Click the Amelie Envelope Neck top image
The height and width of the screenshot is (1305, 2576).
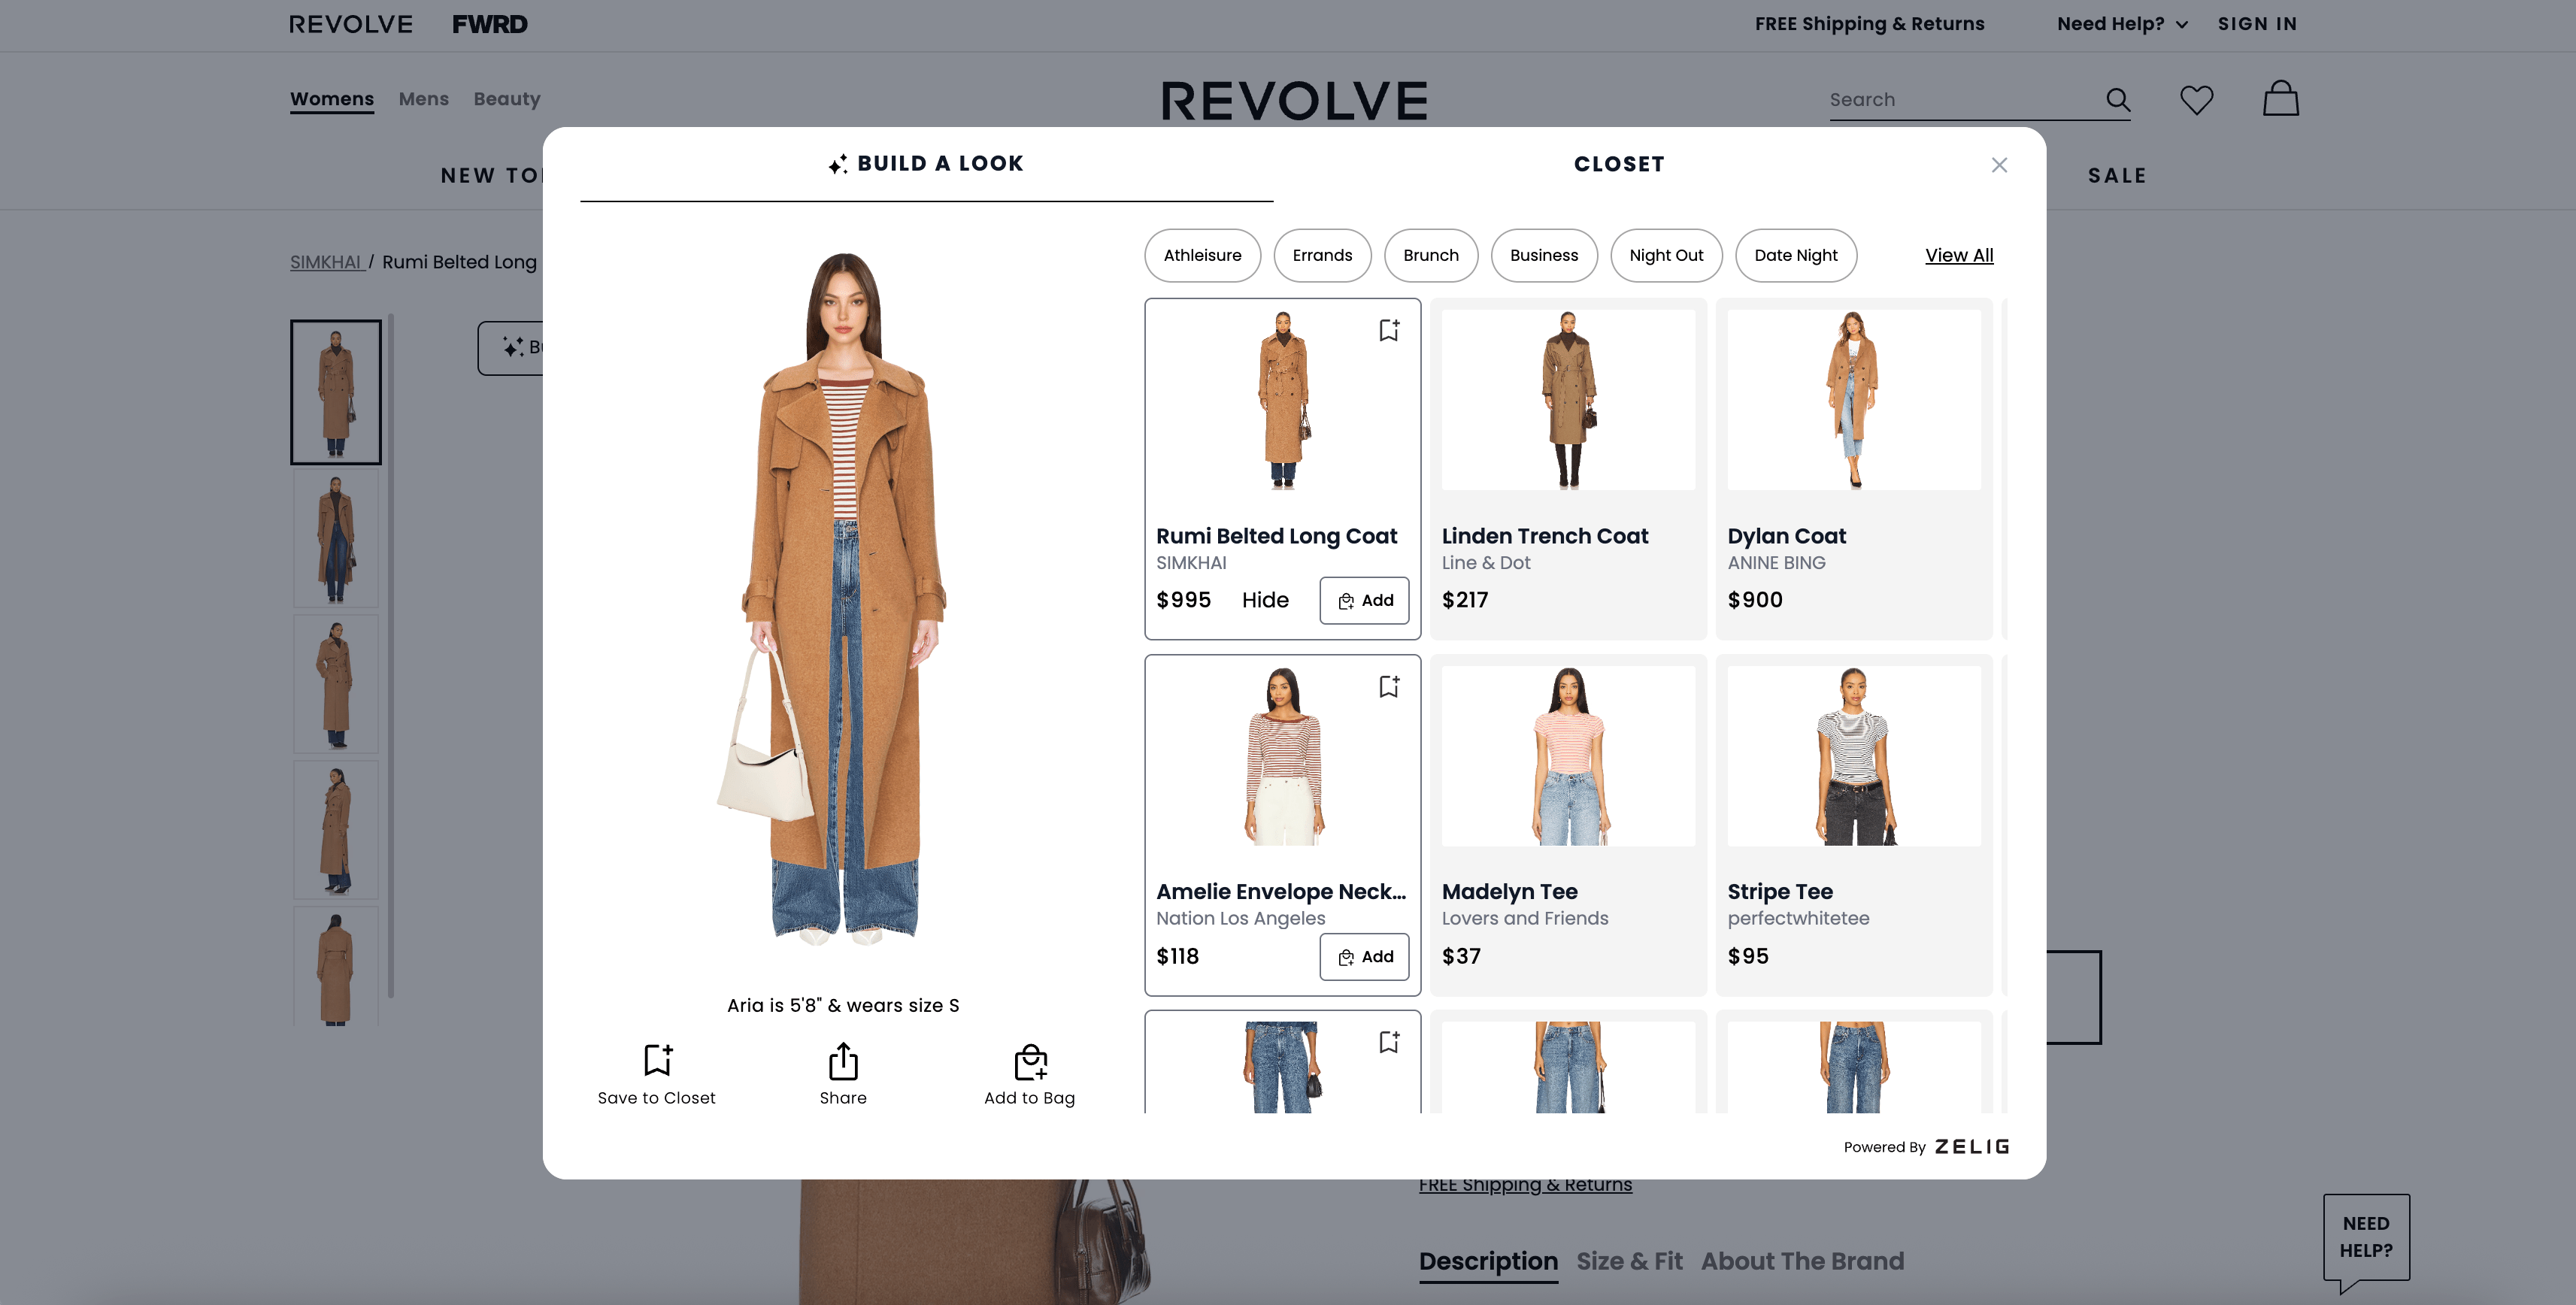point(1283,756)
